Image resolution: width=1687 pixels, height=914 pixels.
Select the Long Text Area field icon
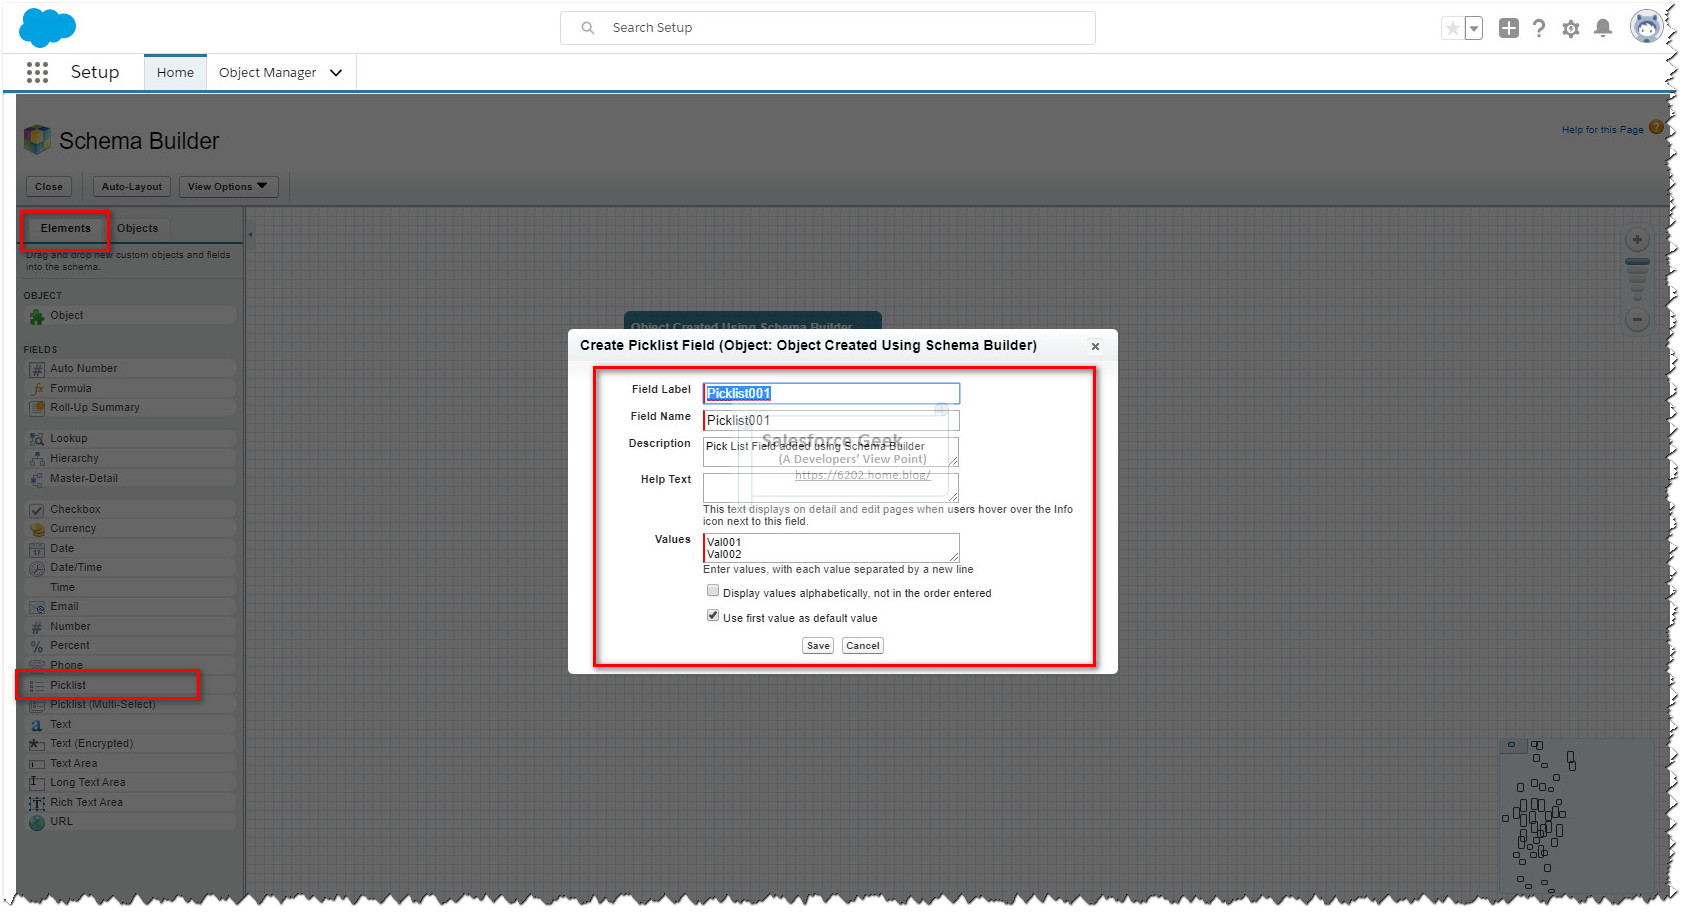coord(37,783)
